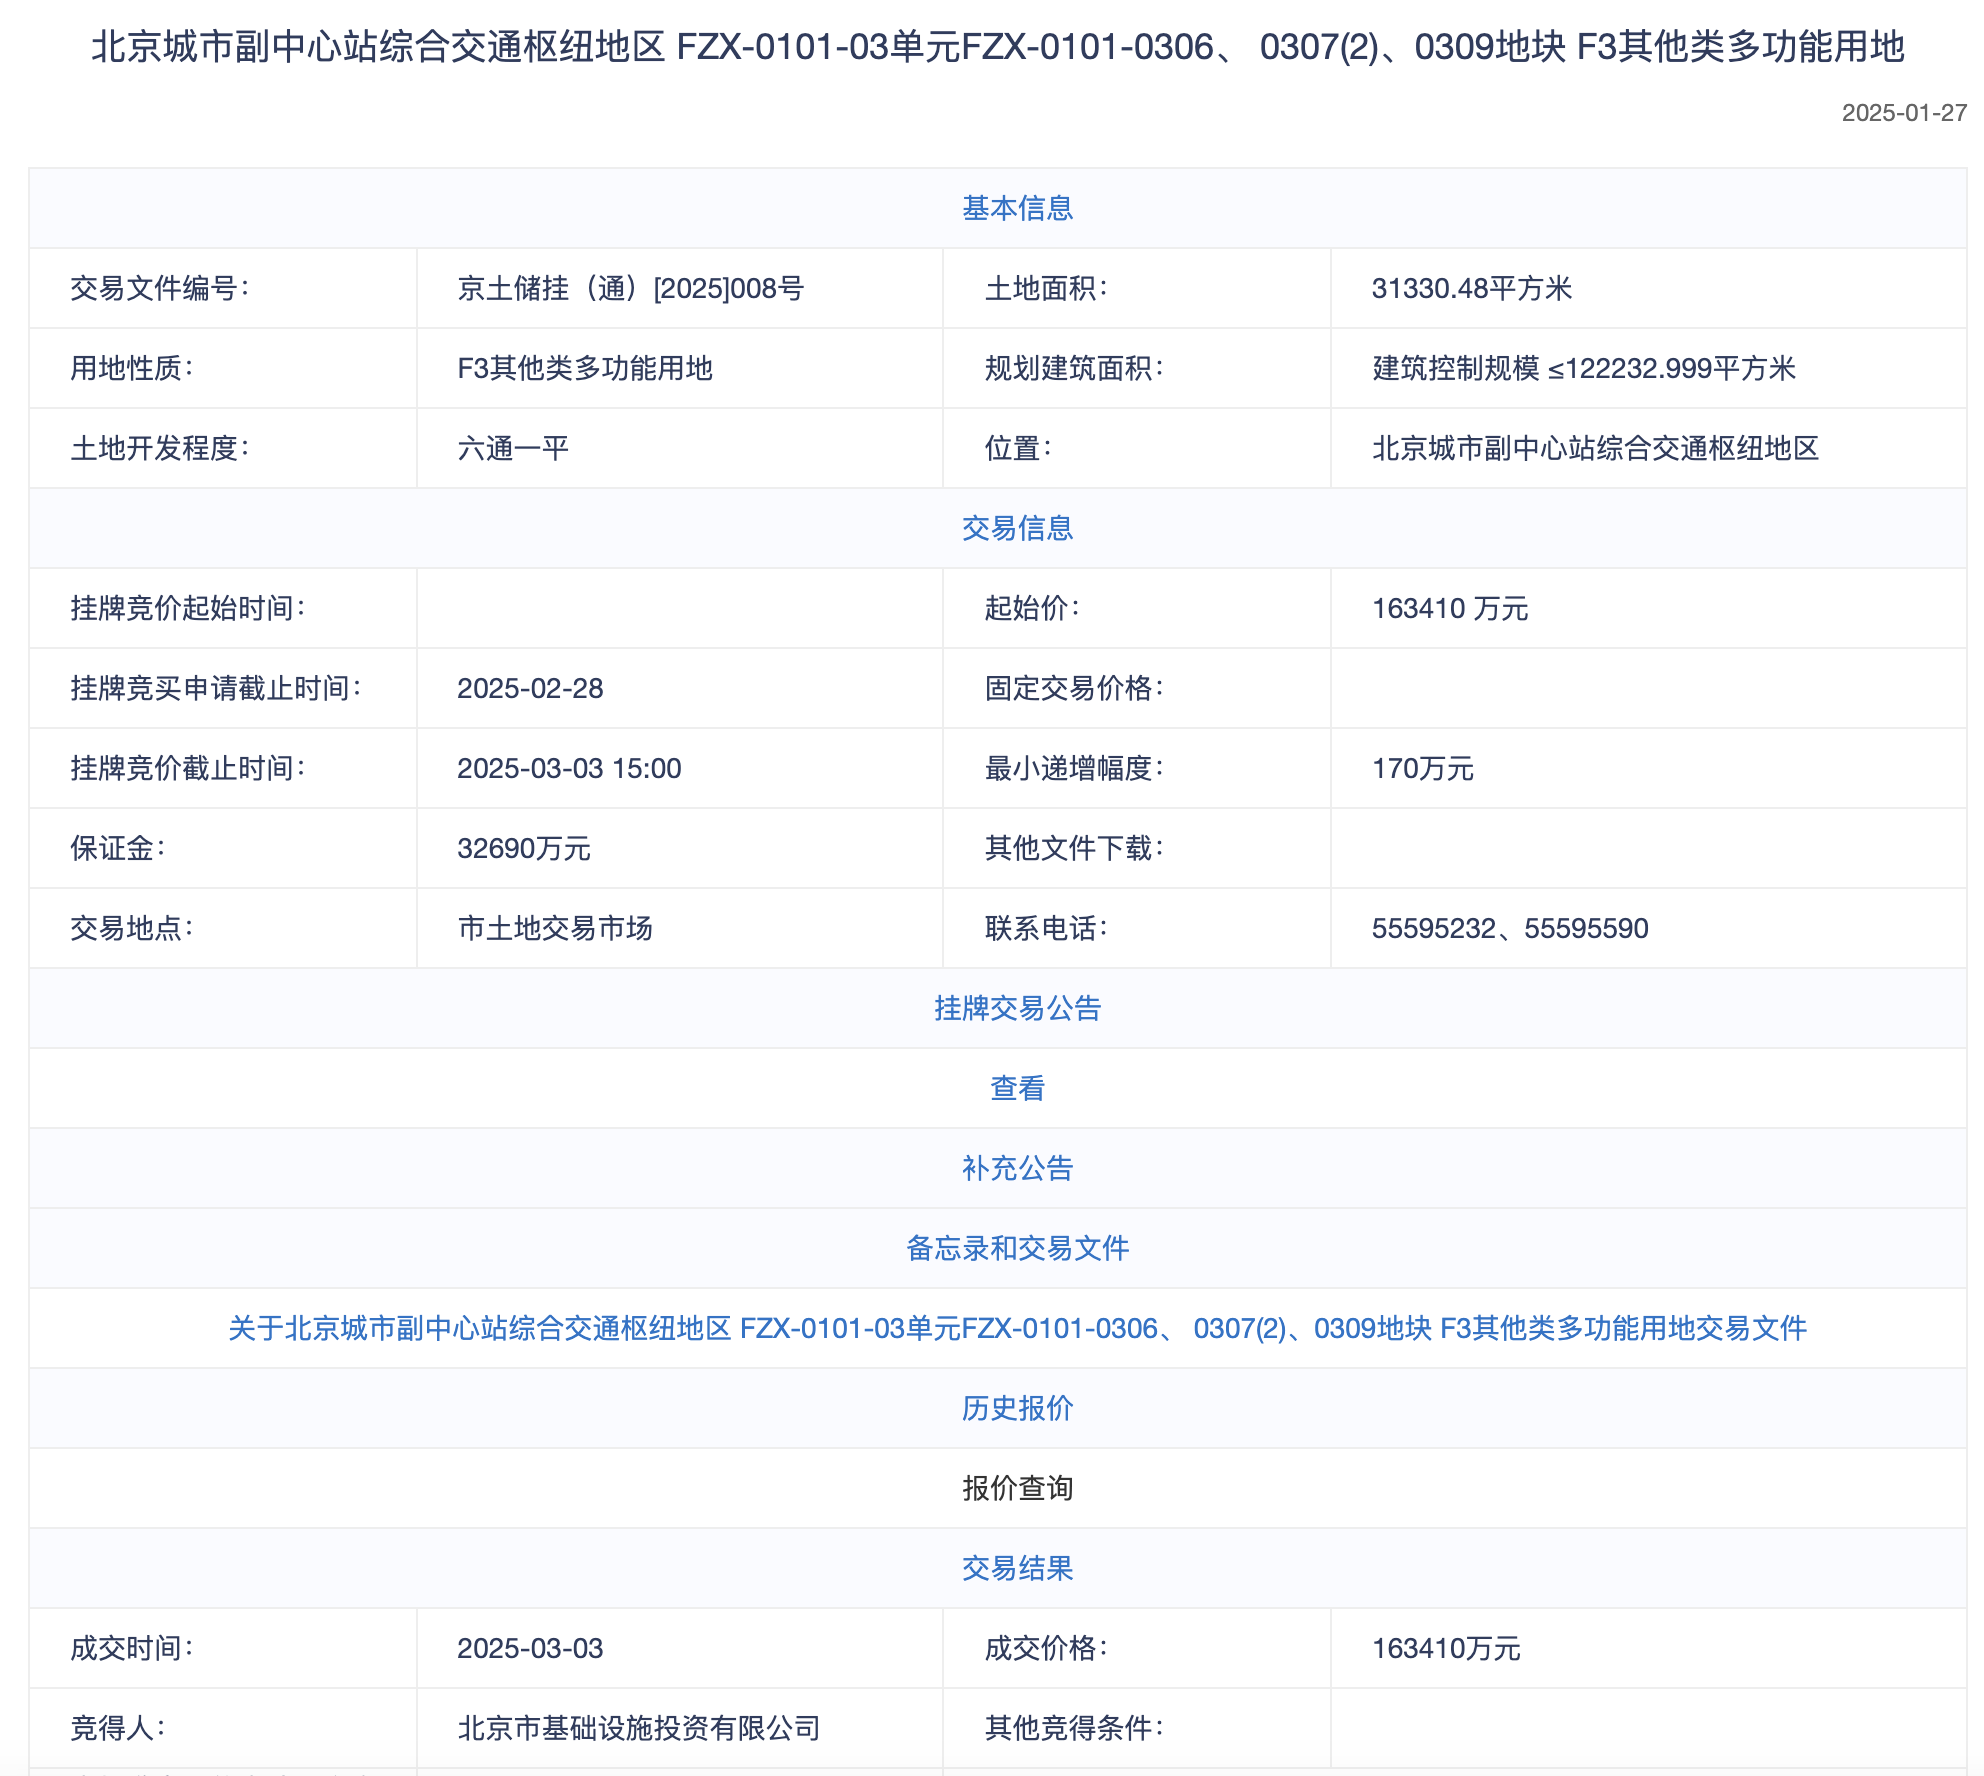The image size is (1984, 1776).
Task: Click the document number 京土储挂（通）[2025]008号
Action: pyautogui.click(x=630, y=288)
